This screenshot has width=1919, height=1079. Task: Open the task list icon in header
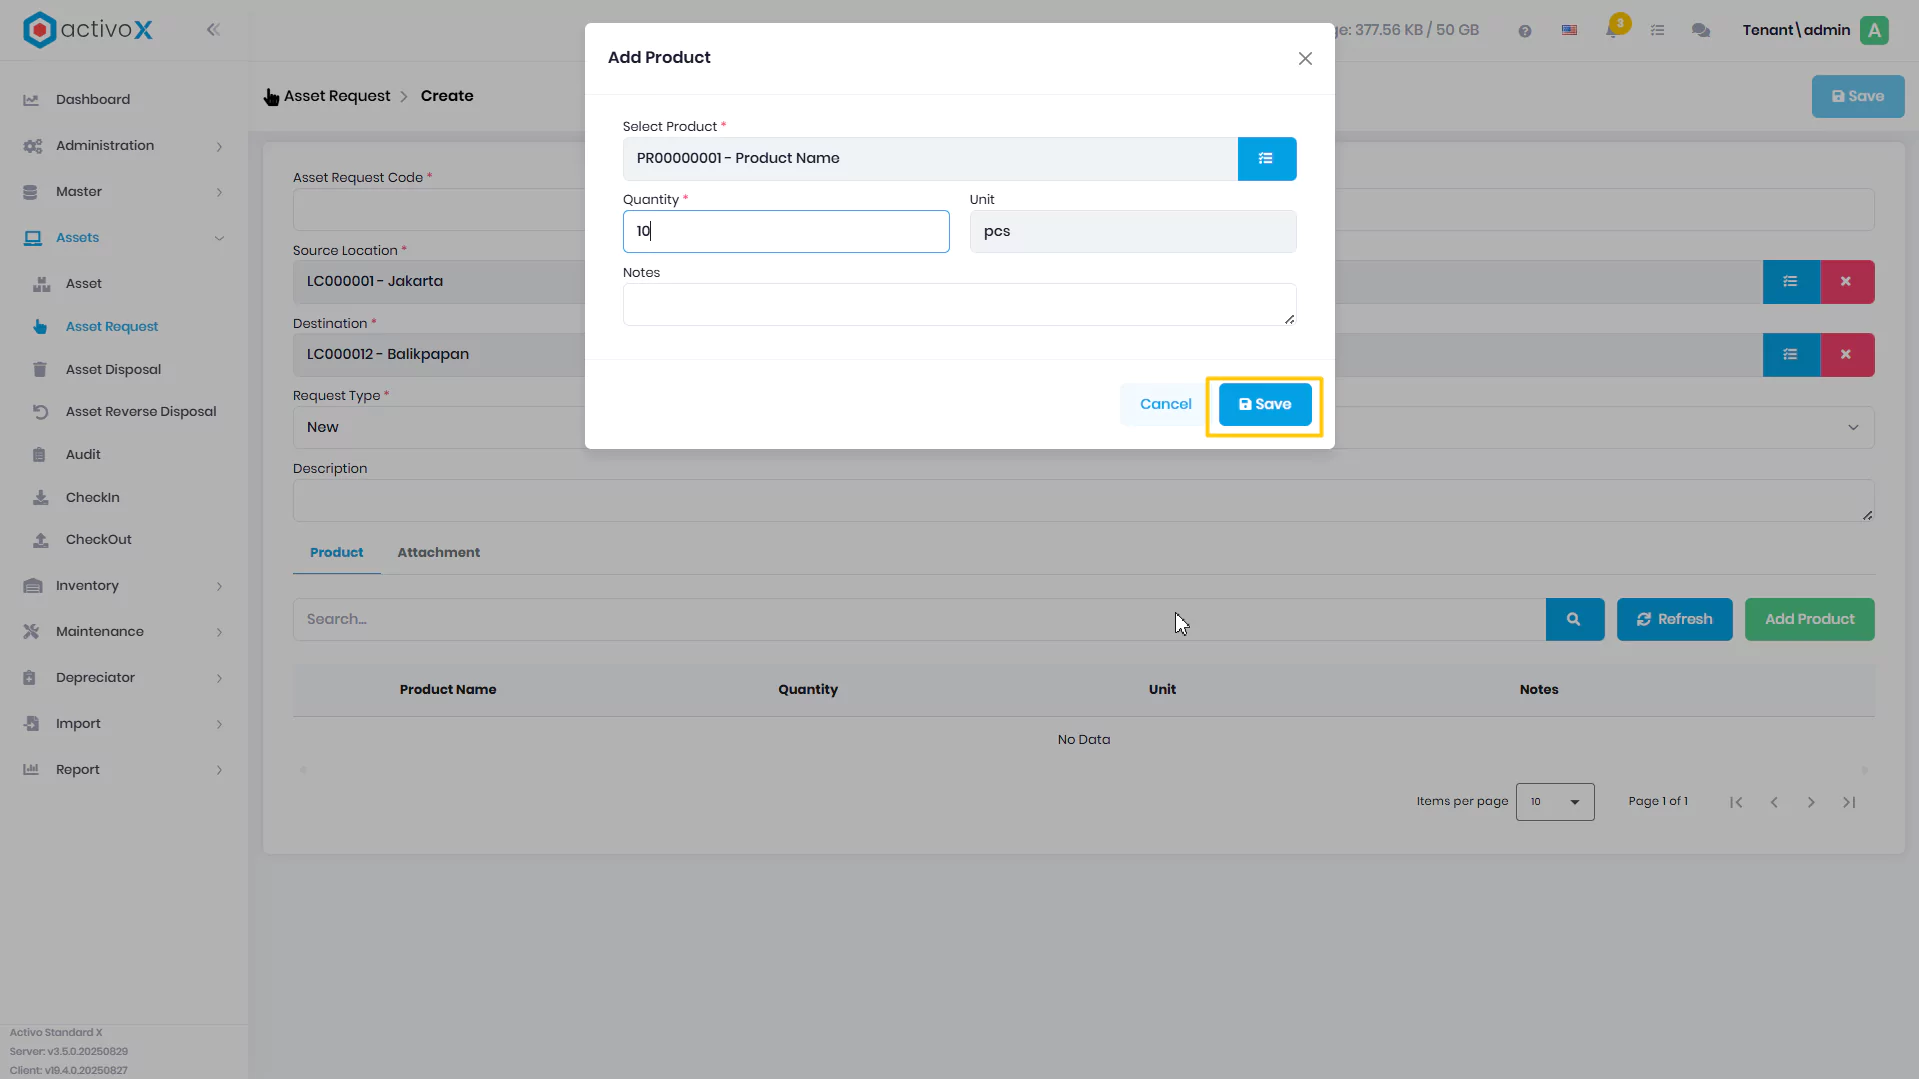1658,31
